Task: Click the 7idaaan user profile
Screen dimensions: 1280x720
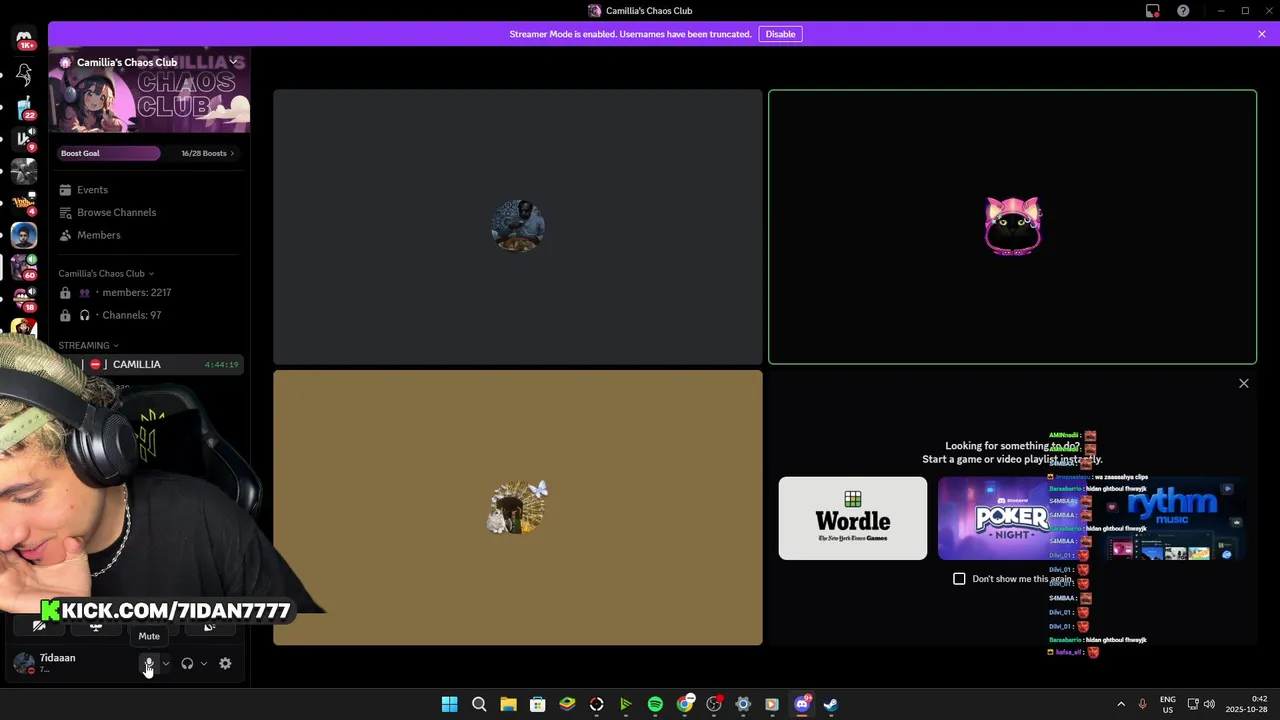Action: point(70,663)
